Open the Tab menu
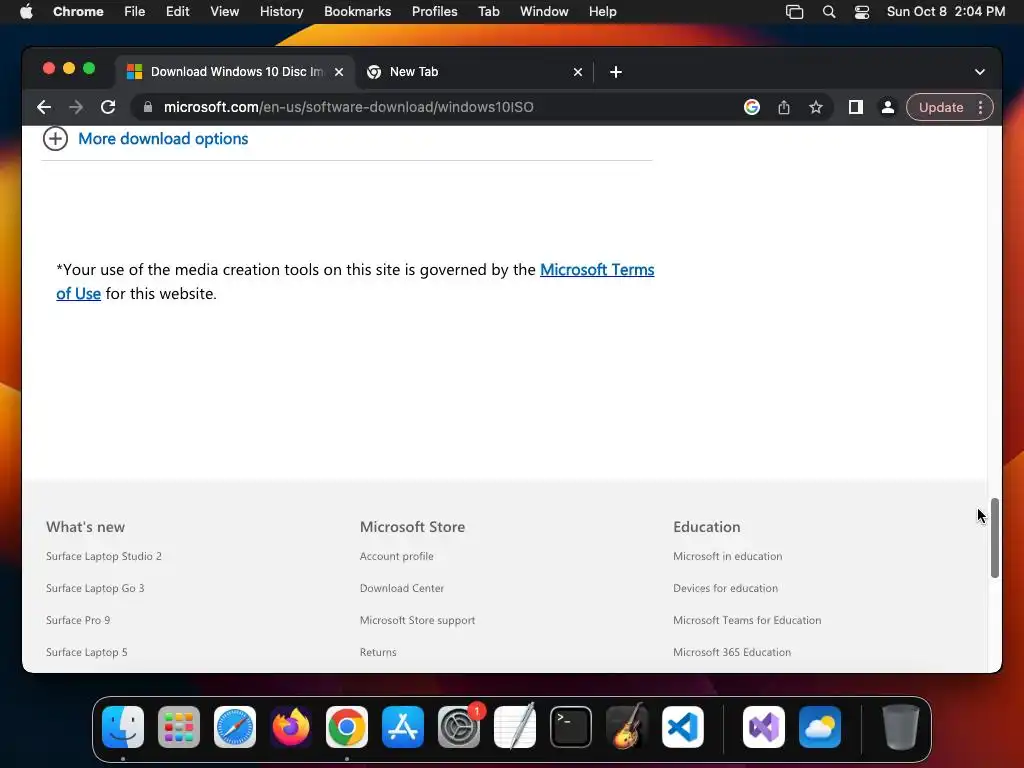The height and width of the screenshot is (768, 1024). point(488,12)
